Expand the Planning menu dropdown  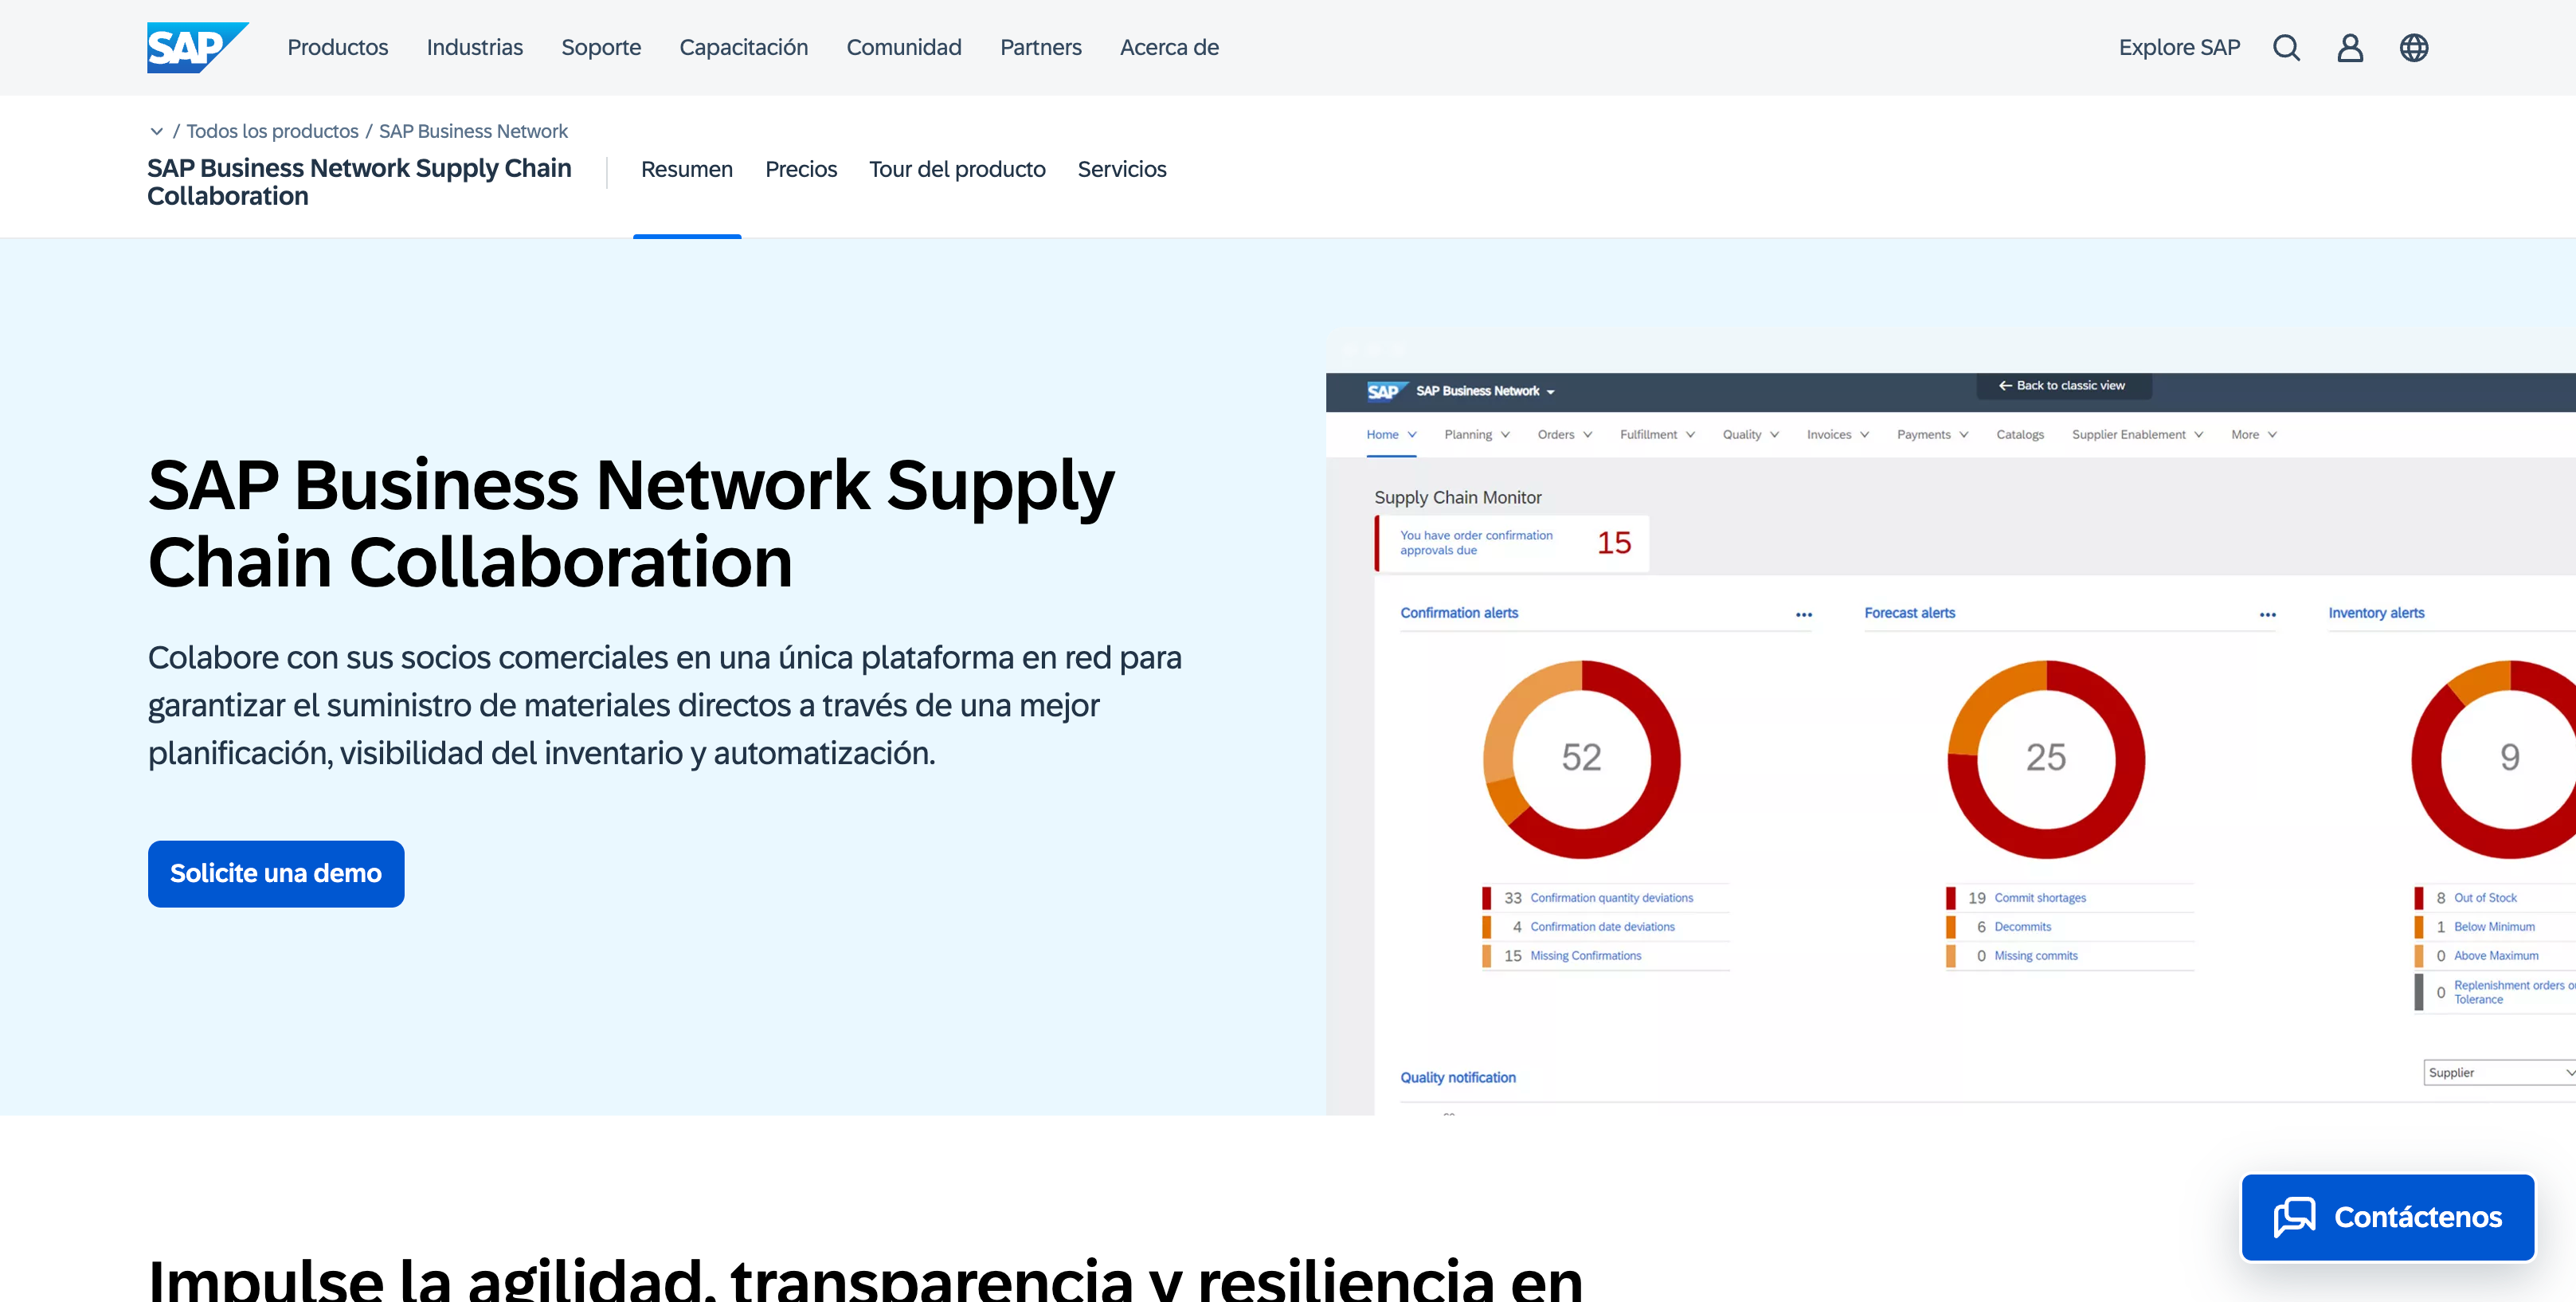[1505, 434]
